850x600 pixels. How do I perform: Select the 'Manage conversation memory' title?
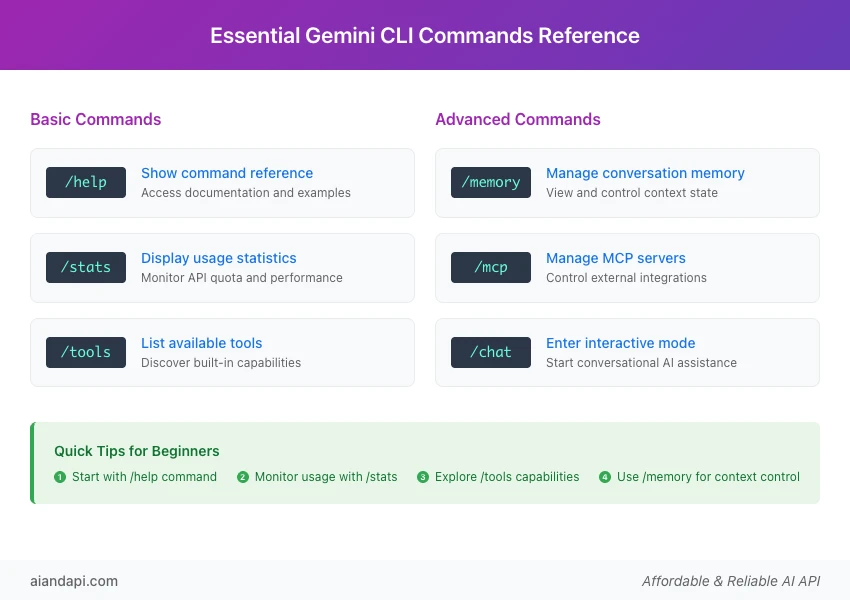tap(645, 173)
